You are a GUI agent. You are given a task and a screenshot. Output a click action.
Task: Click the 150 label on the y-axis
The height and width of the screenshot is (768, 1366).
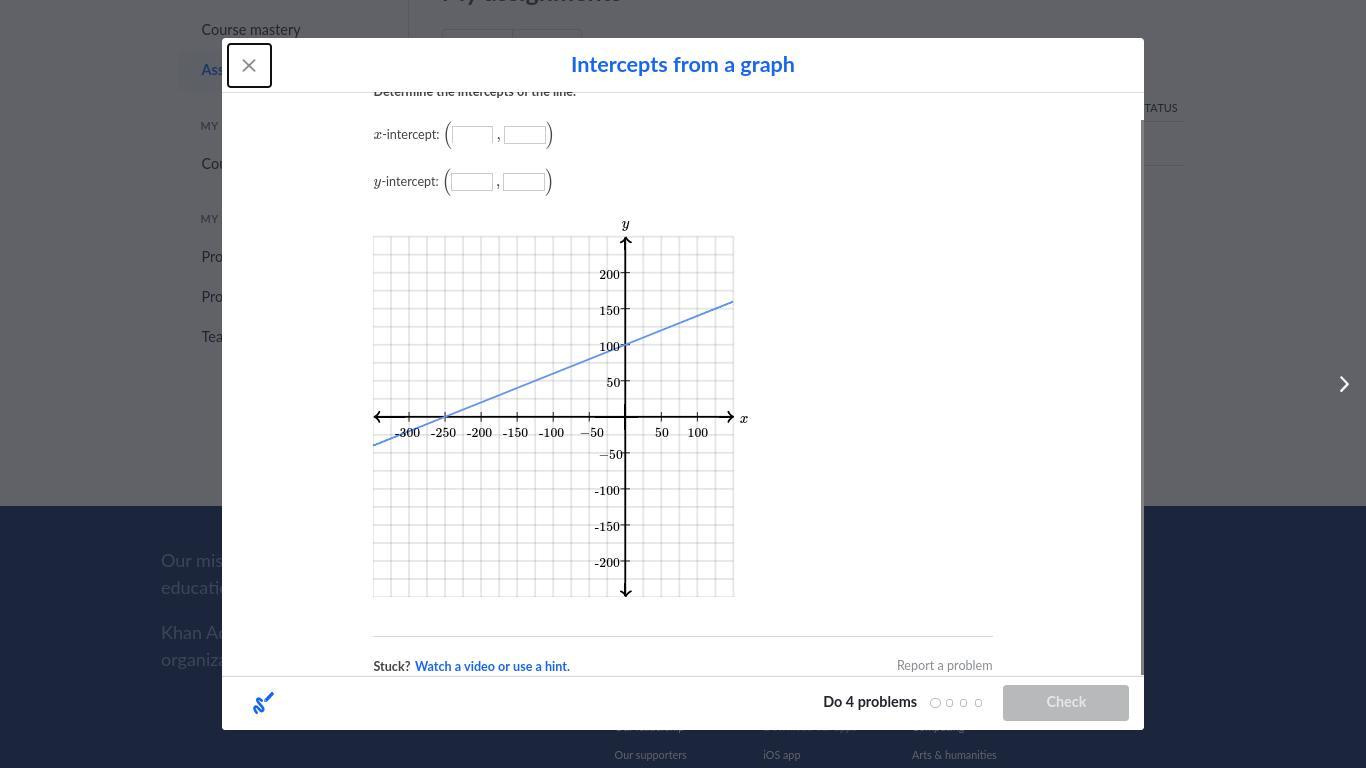click(609, 311)
